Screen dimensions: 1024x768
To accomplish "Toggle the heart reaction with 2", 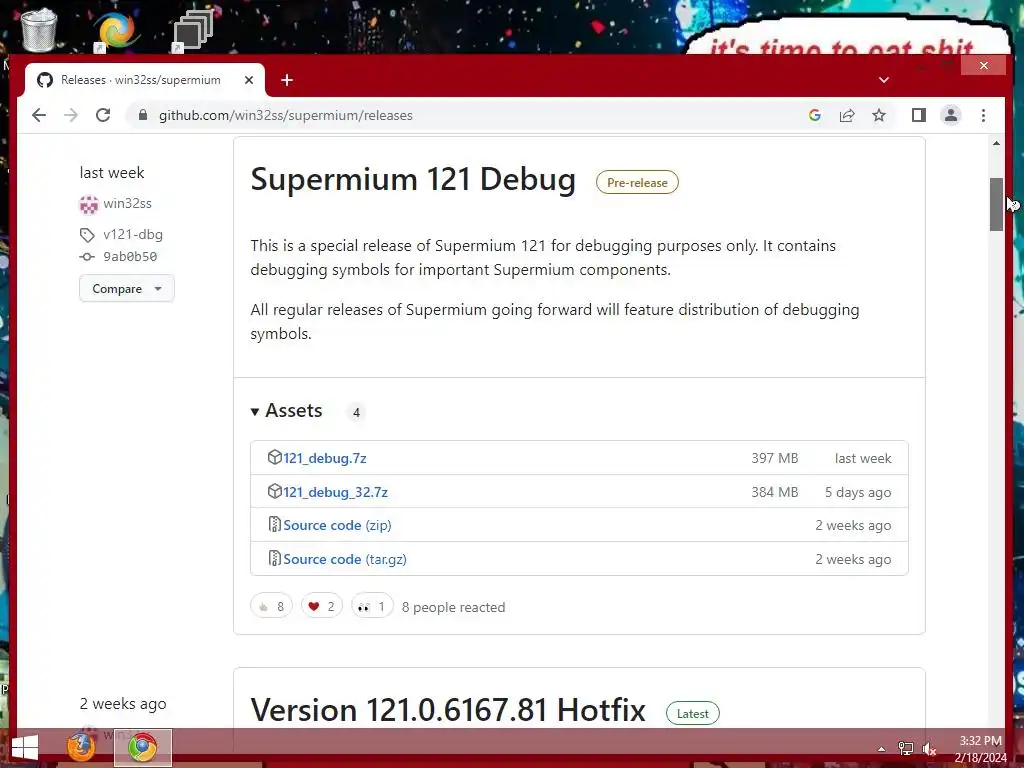I will [321, 607].
